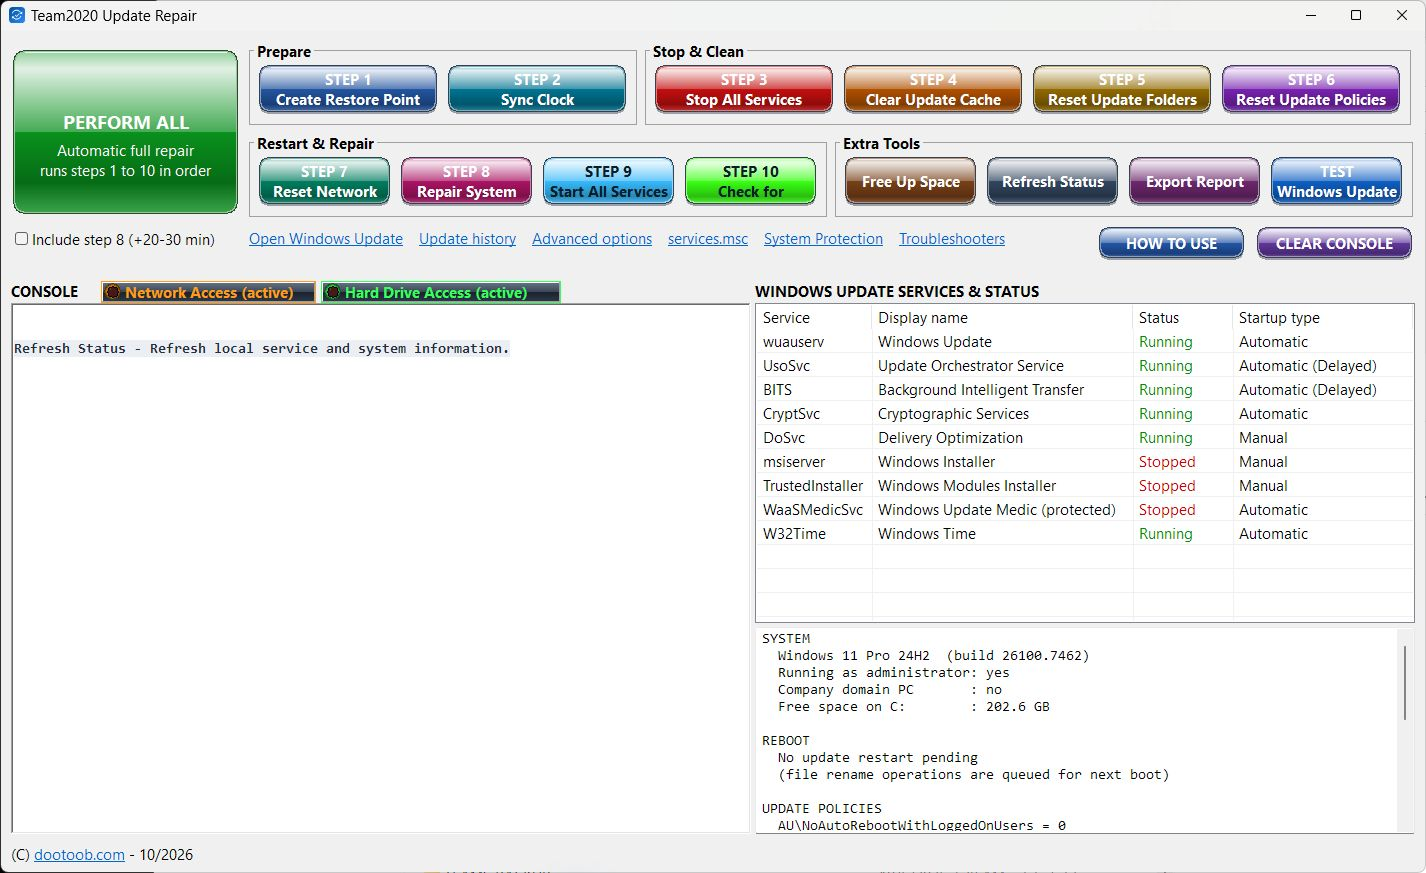Sort by the Startup type column header
Image resolution: width=1426 pixels, height=873 pixels.
coord(1323,318)
